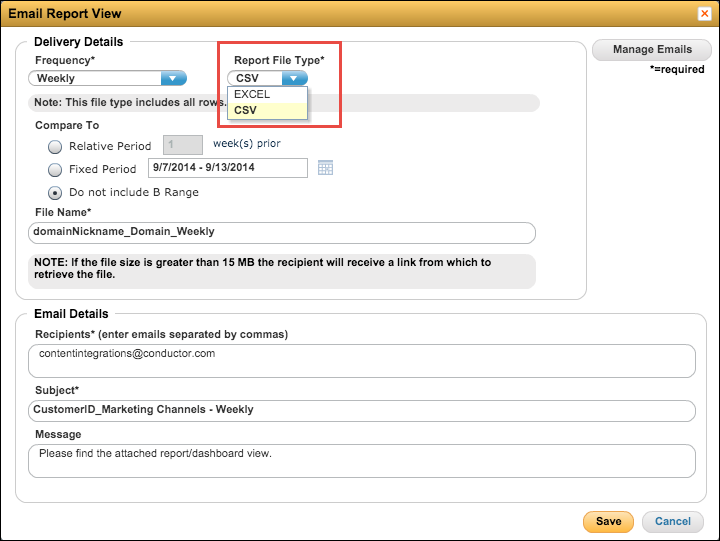Open the Fixed Period calendar picker icon
This screenshot has height=541, width=720.
[325, 168]
